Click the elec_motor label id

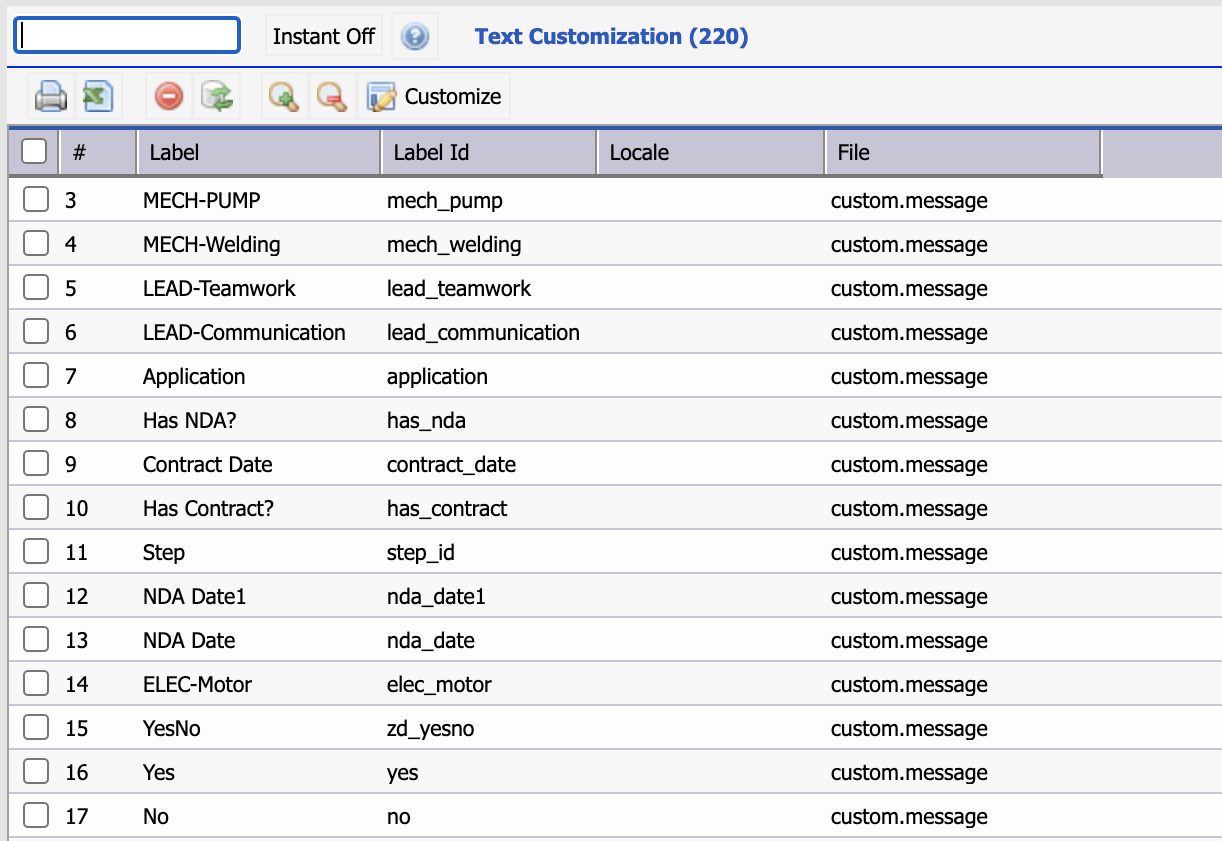point(440,685)
